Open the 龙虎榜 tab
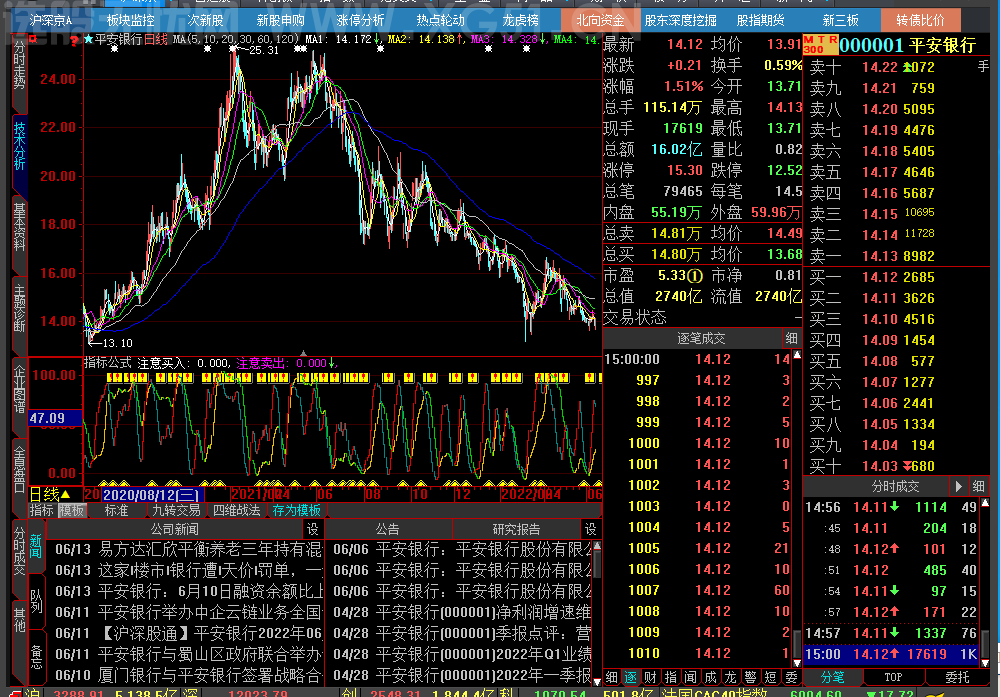 point(520,20)
